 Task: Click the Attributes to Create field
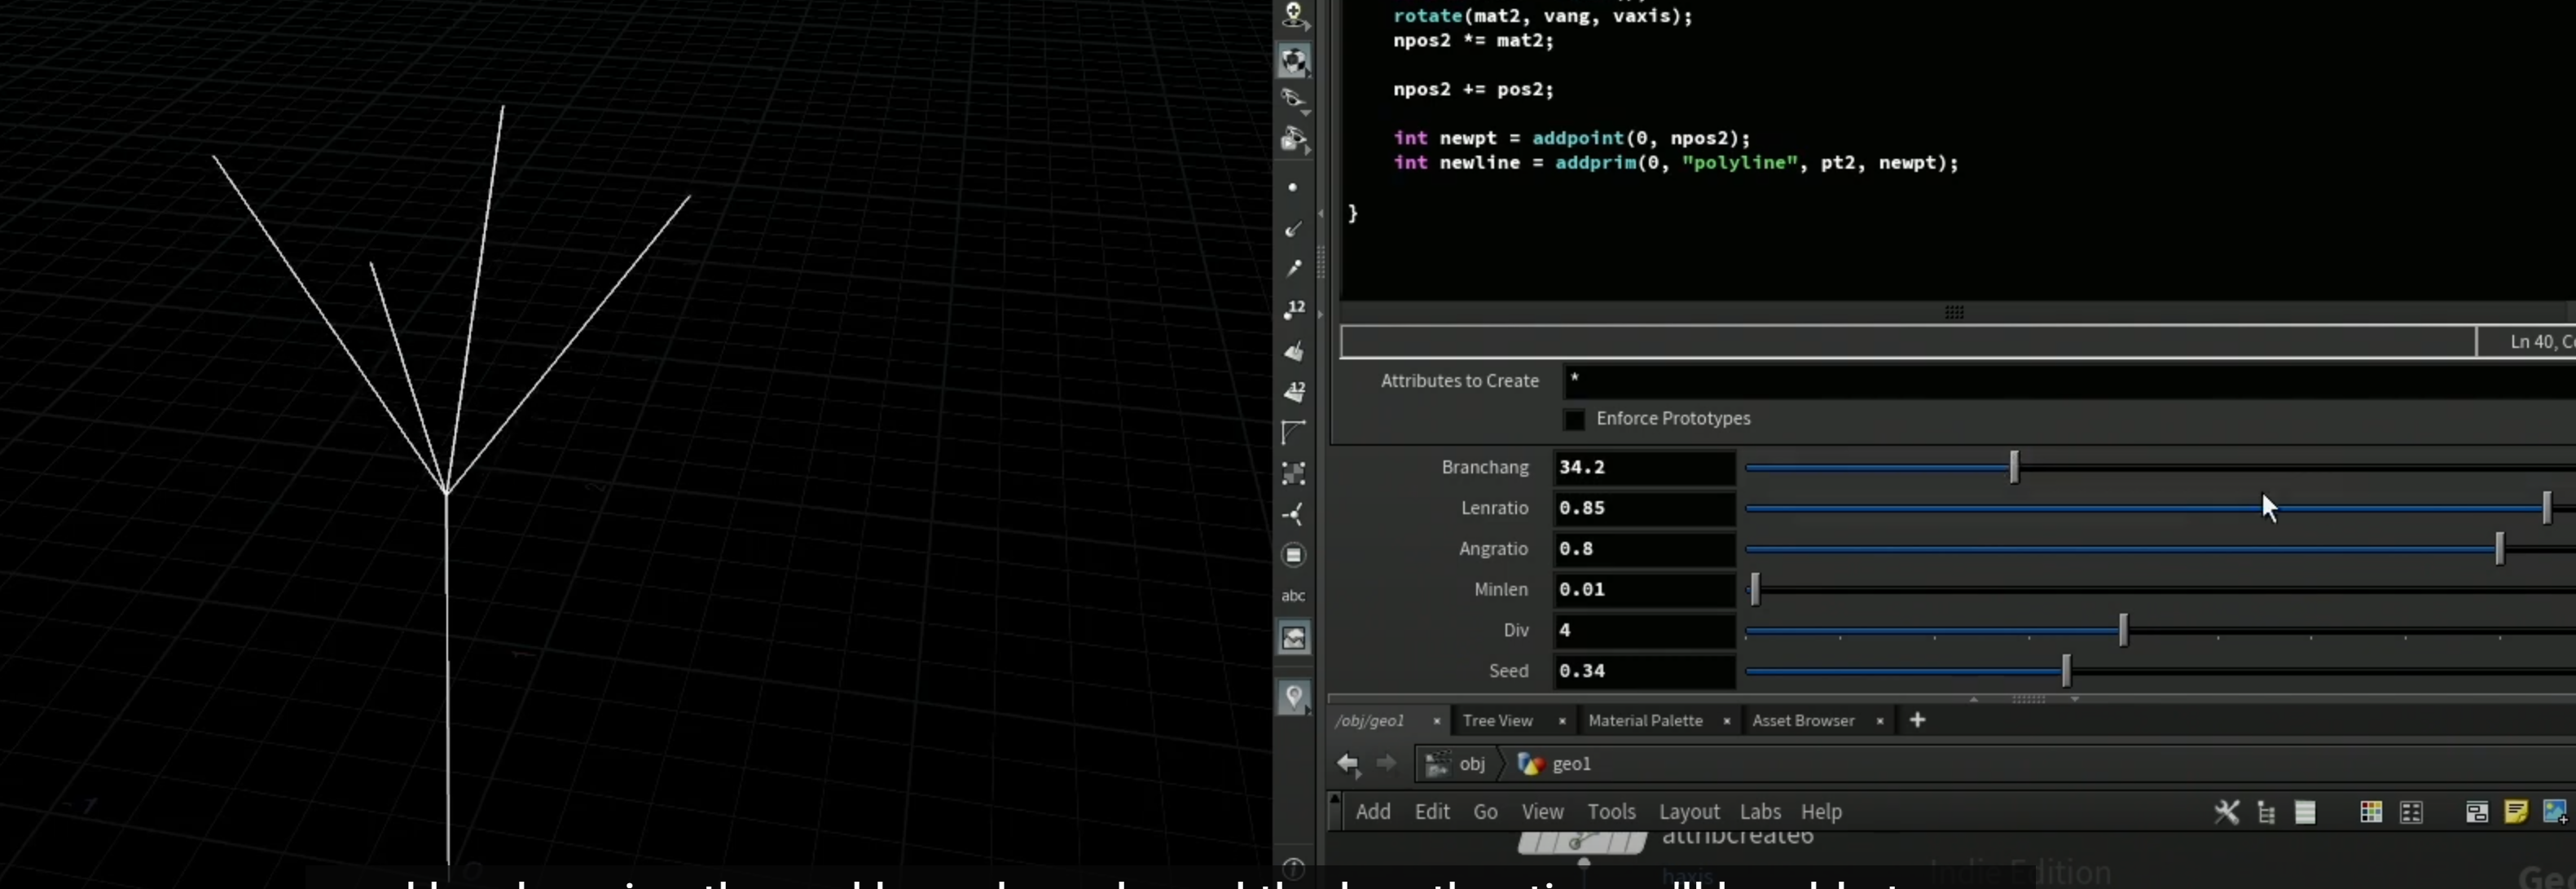click(2069, 381)
